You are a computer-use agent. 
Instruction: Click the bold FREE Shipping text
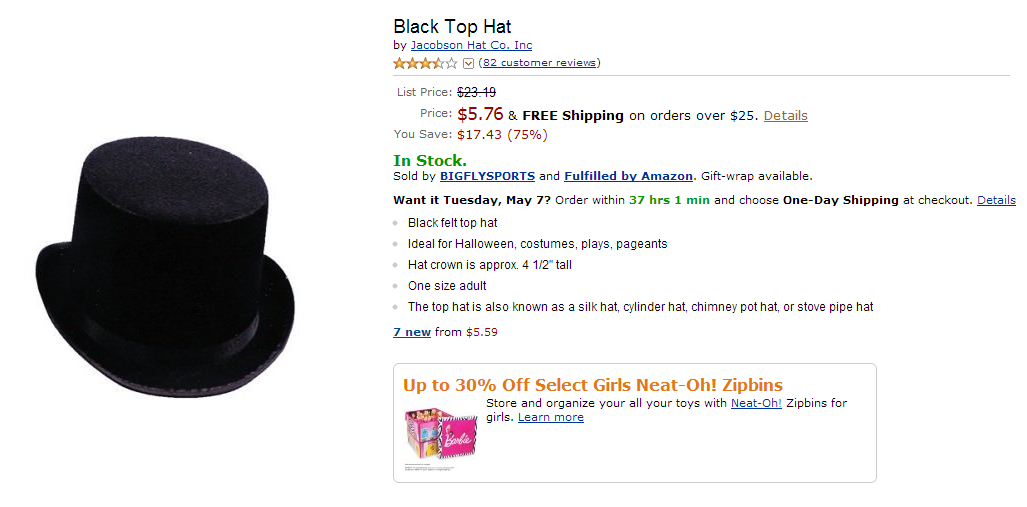click(x=572, y=115)
